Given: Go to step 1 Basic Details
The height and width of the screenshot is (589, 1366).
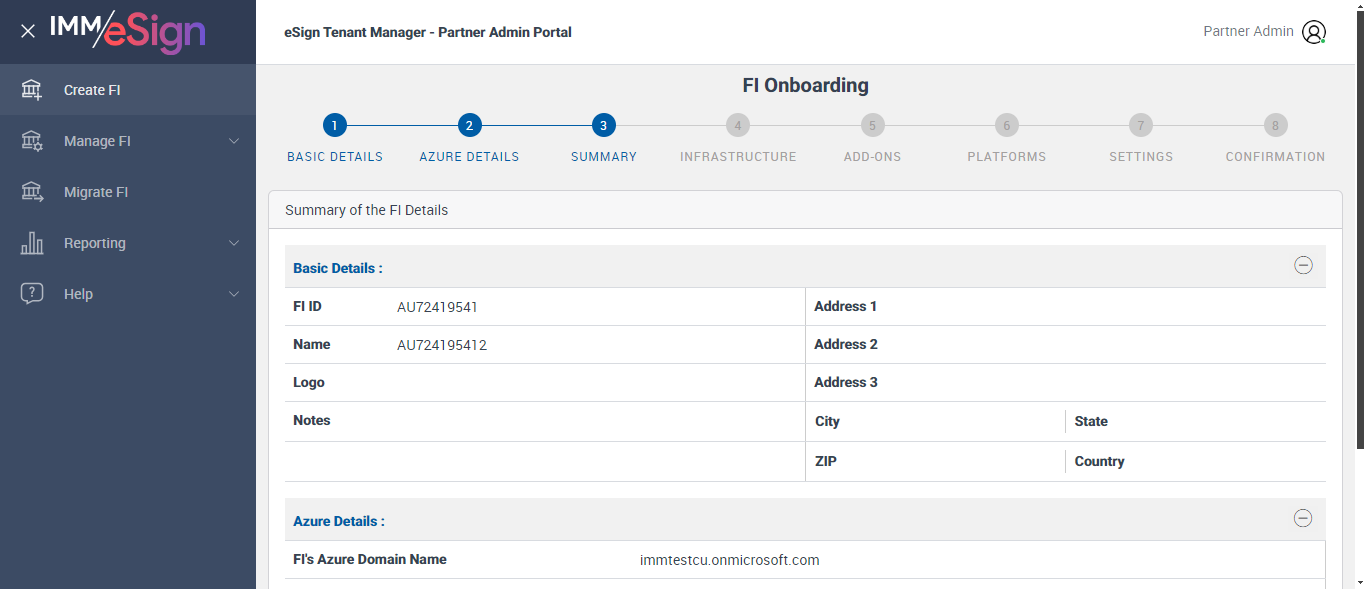Looking at the screenshot, I should pos(335,126).
